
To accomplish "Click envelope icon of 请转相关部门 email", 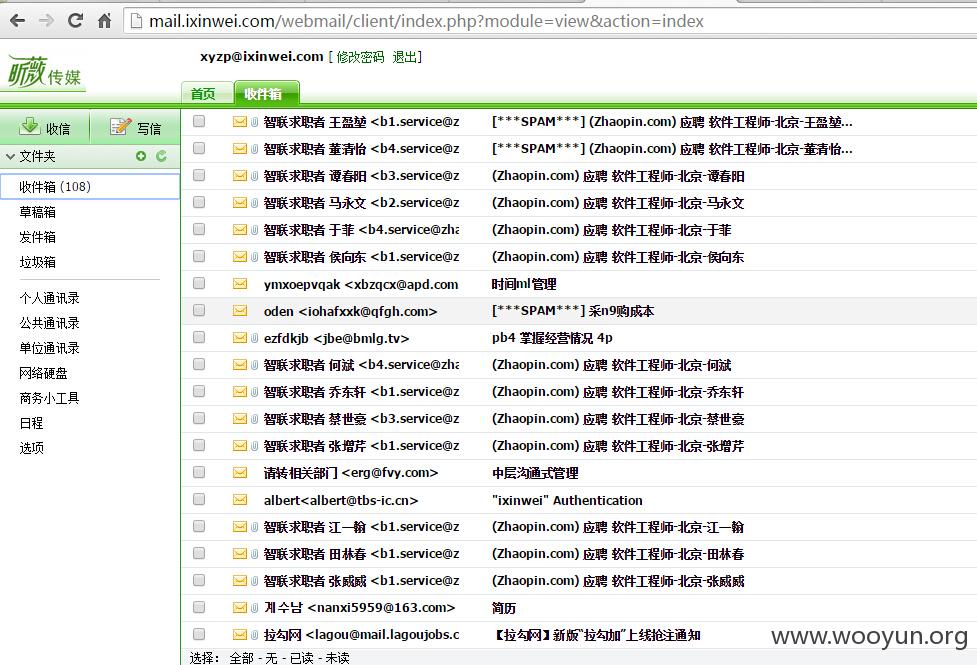I will coord(240,472).
